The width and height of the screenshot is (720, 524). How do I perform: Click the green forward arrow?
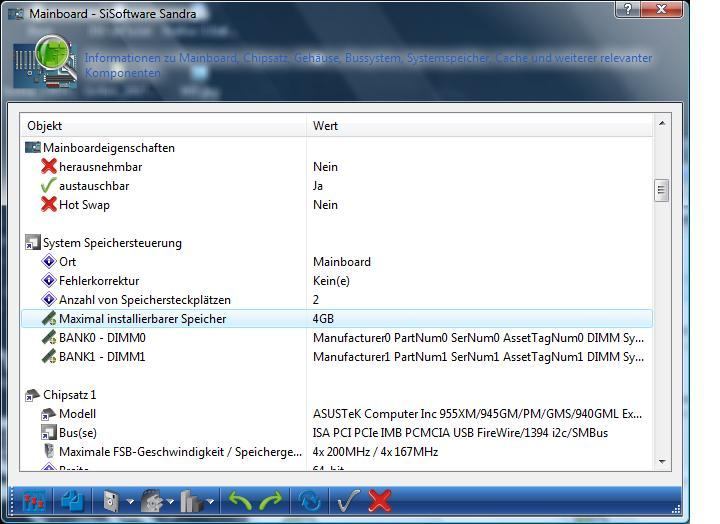pyautogui.click(x=271, y=501)
